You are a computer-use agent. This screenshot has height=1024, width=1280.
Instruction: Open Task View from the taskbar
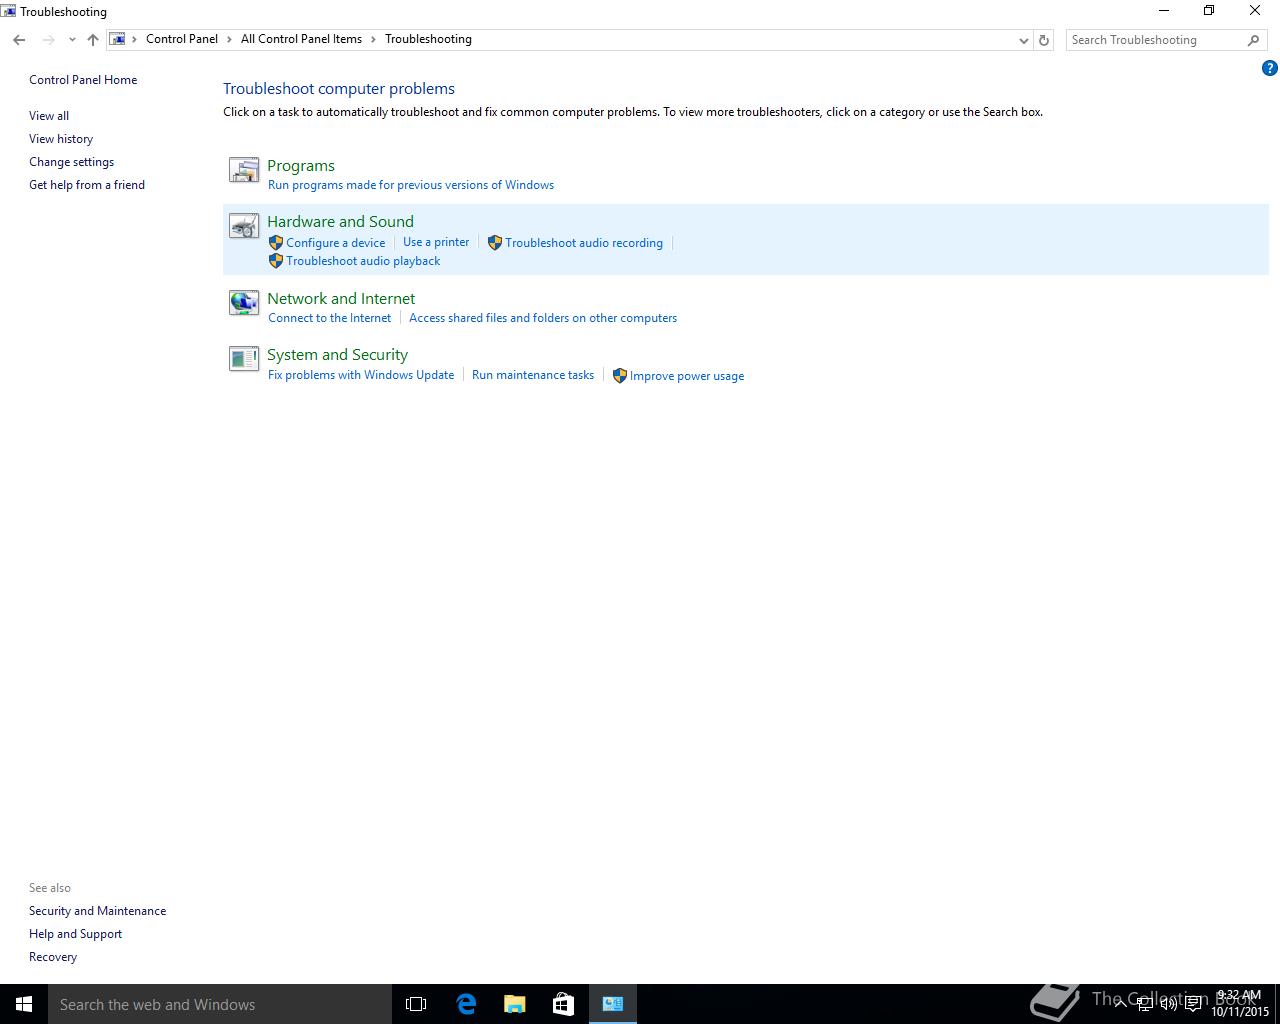tap(416, 1004)
